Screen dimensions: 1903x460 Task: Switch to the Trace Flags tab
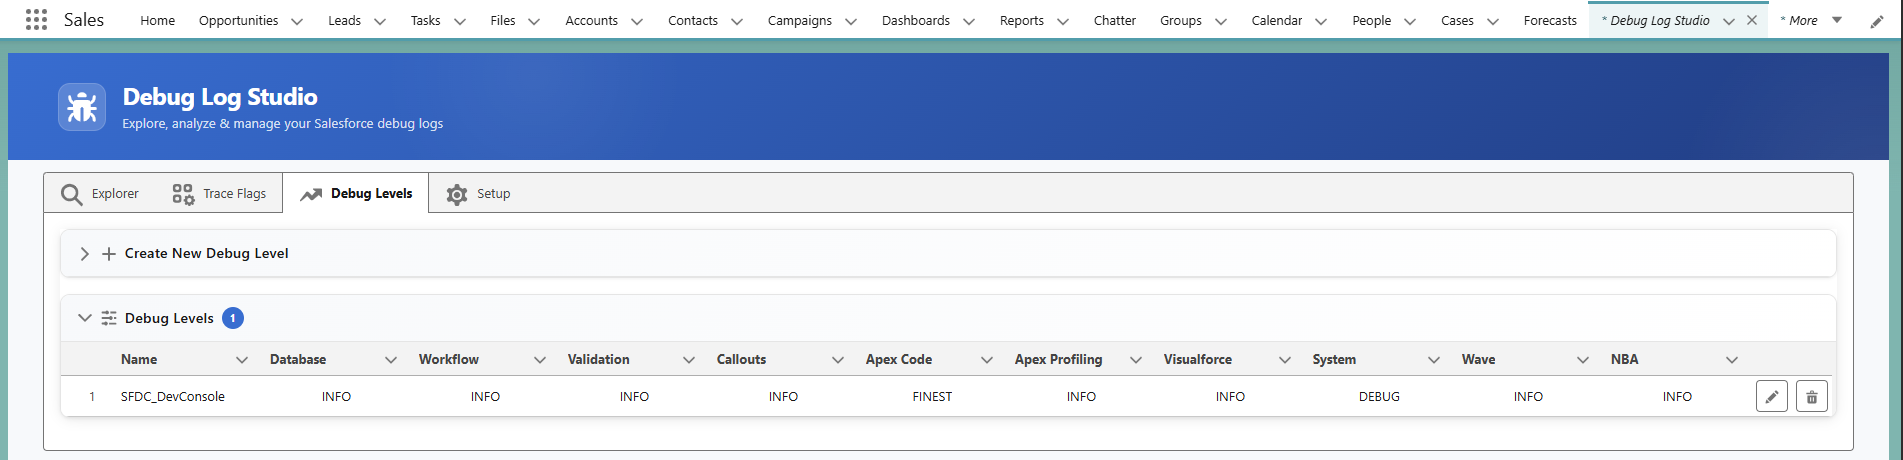tap(219, 193)
